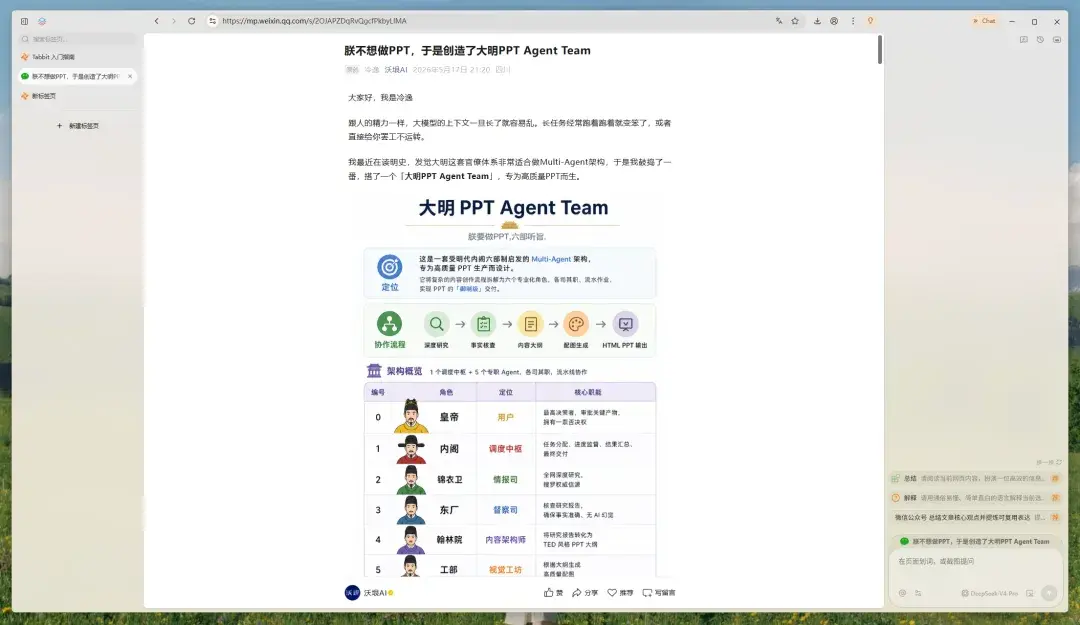Screen dimensions: 1080x625
Task: Click the 原创 tag under the title
Action: coord(352,70)
